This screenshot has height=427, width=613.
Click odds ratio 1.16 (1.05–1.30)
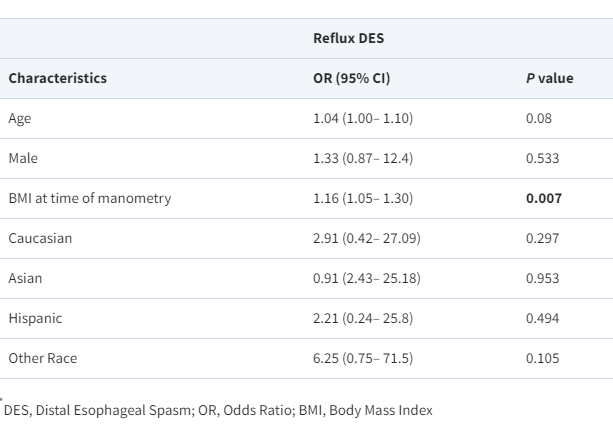(362, 198)
